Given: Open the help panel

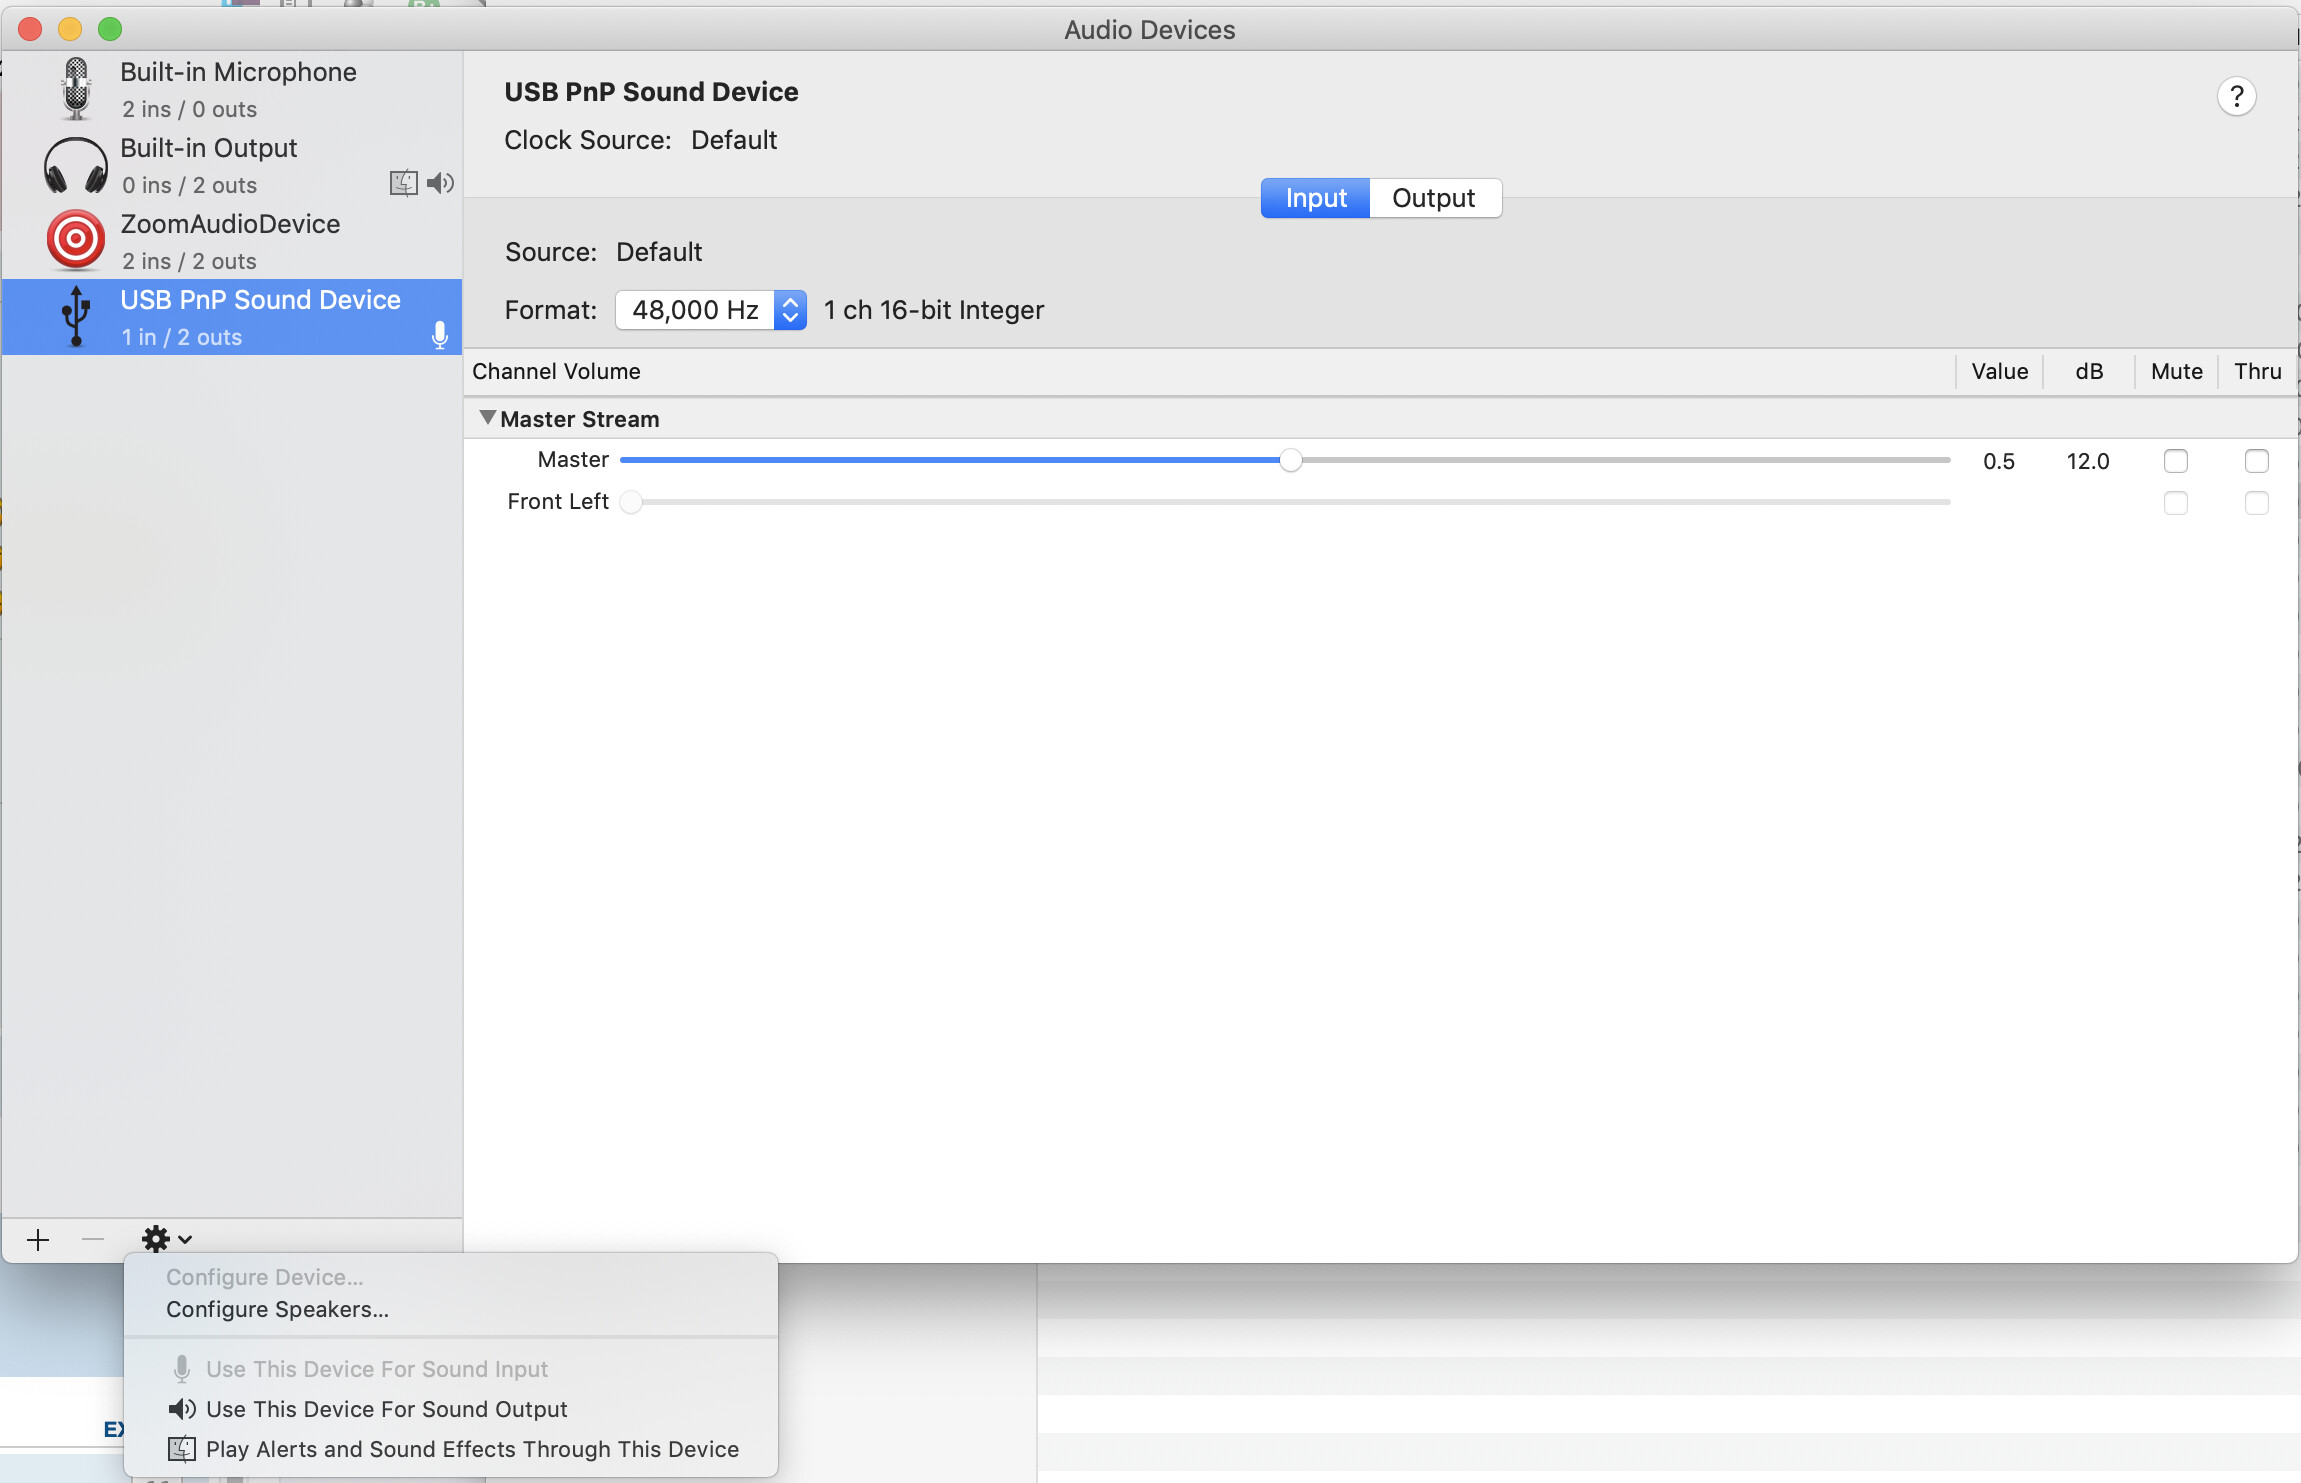Looking at the screenshot, I should (2237, 95).
